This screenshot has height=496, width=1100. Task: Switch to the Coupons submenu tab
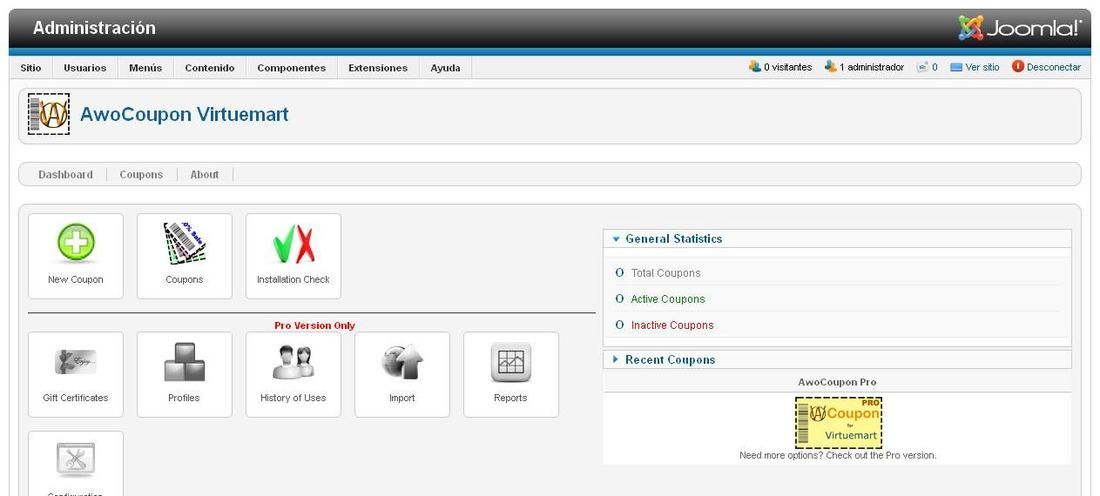click(x=141, y=175)
